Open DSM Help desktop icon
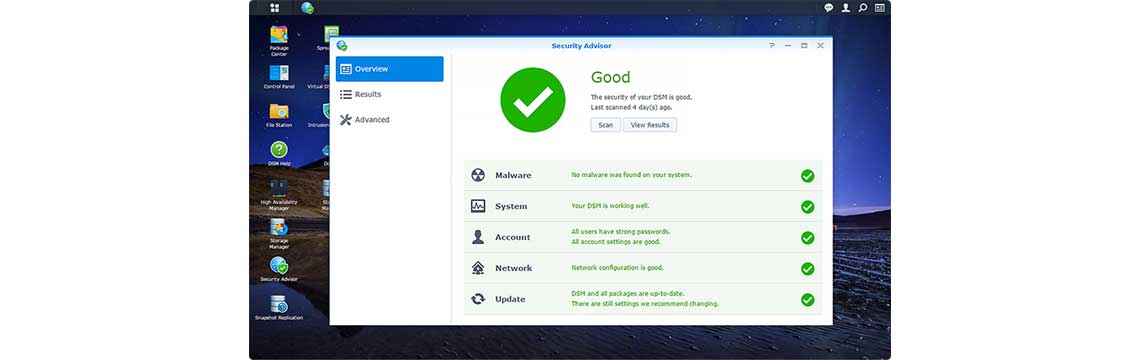This screenshot has height=360, width=1140. pos(279,153)
